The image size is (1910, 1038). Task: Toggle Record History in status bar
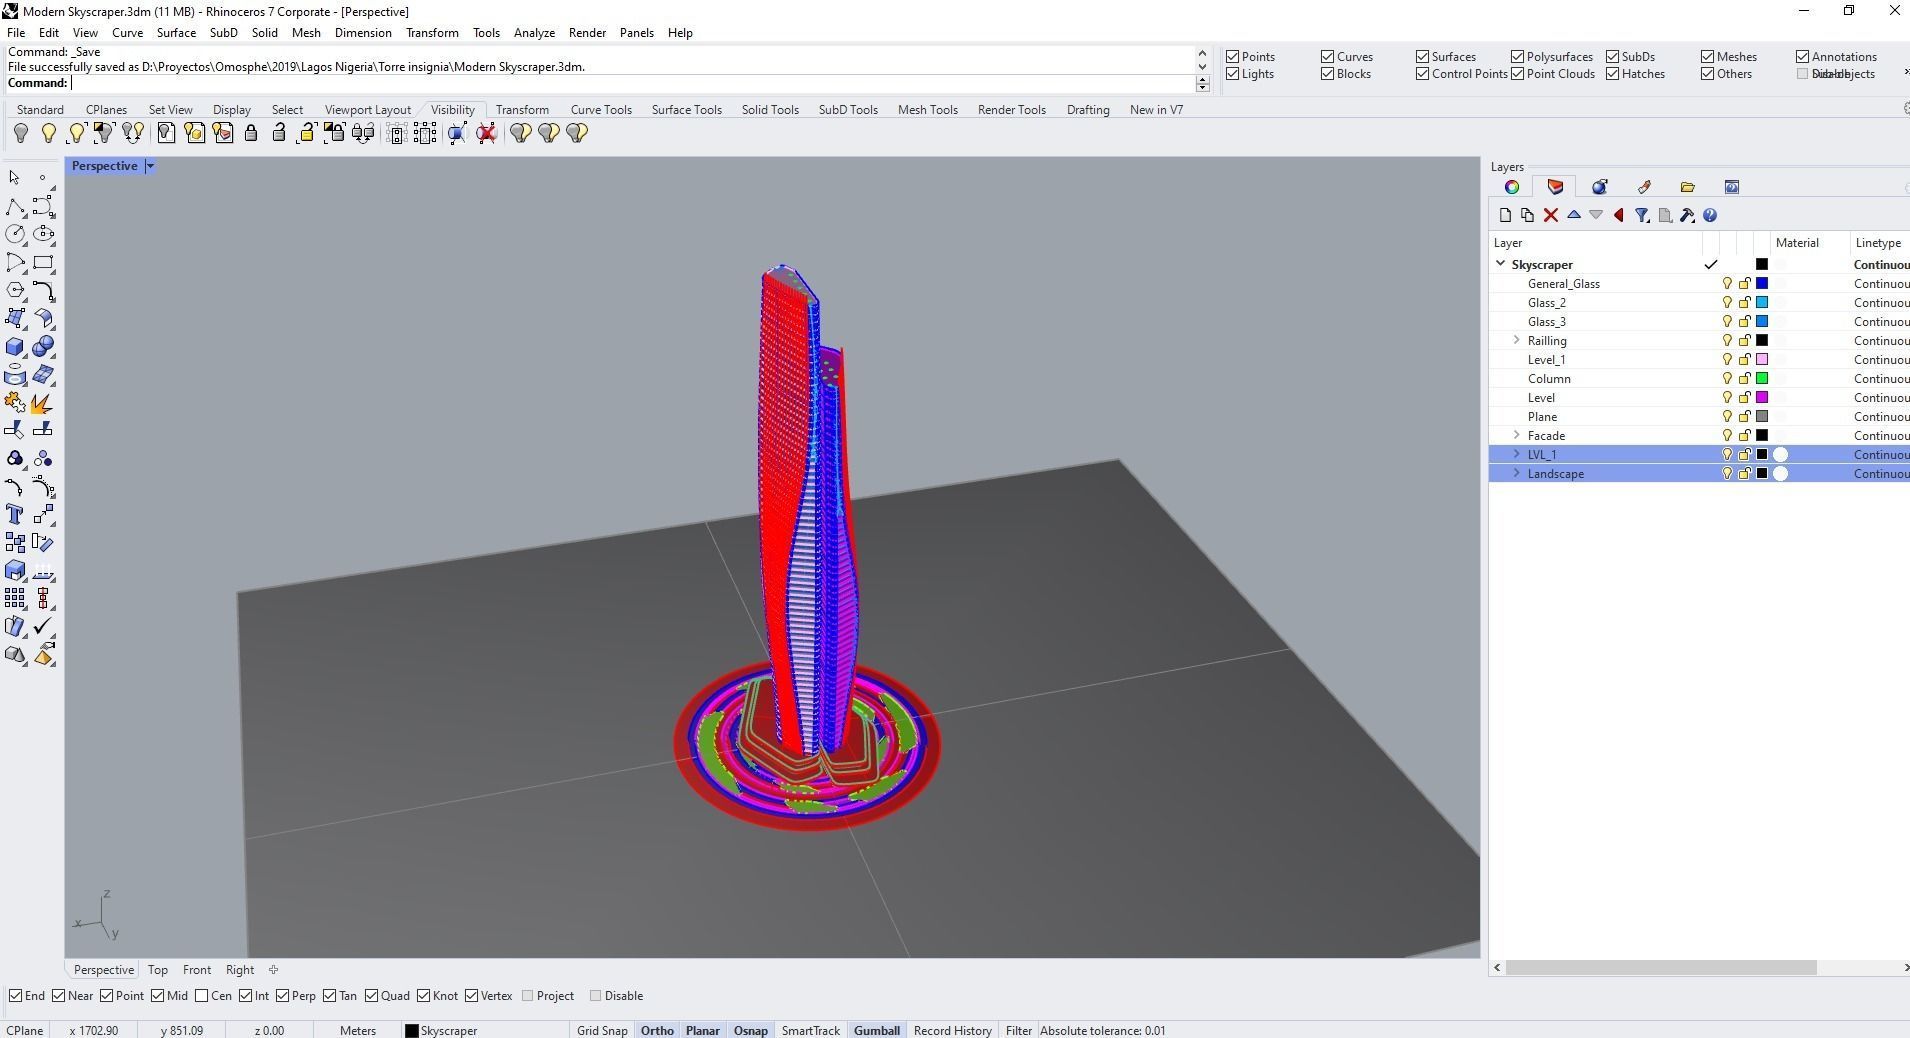[952, 1031]
